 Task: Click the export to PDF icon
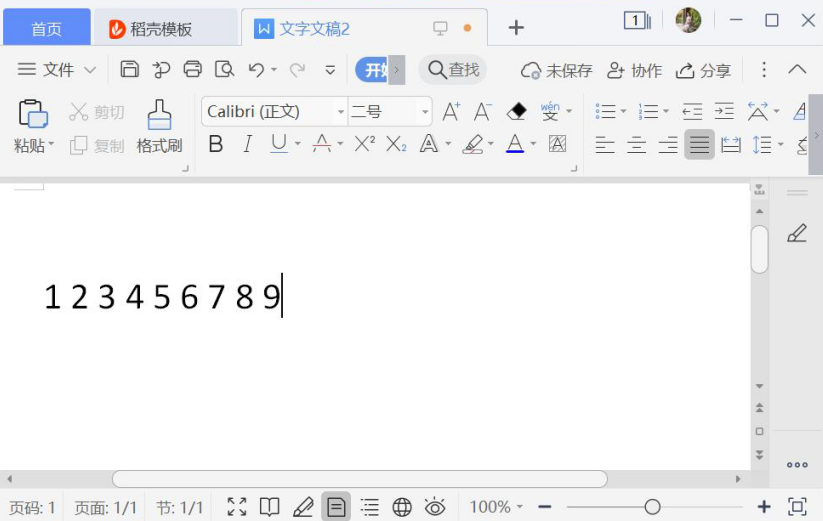coord(161,69)
